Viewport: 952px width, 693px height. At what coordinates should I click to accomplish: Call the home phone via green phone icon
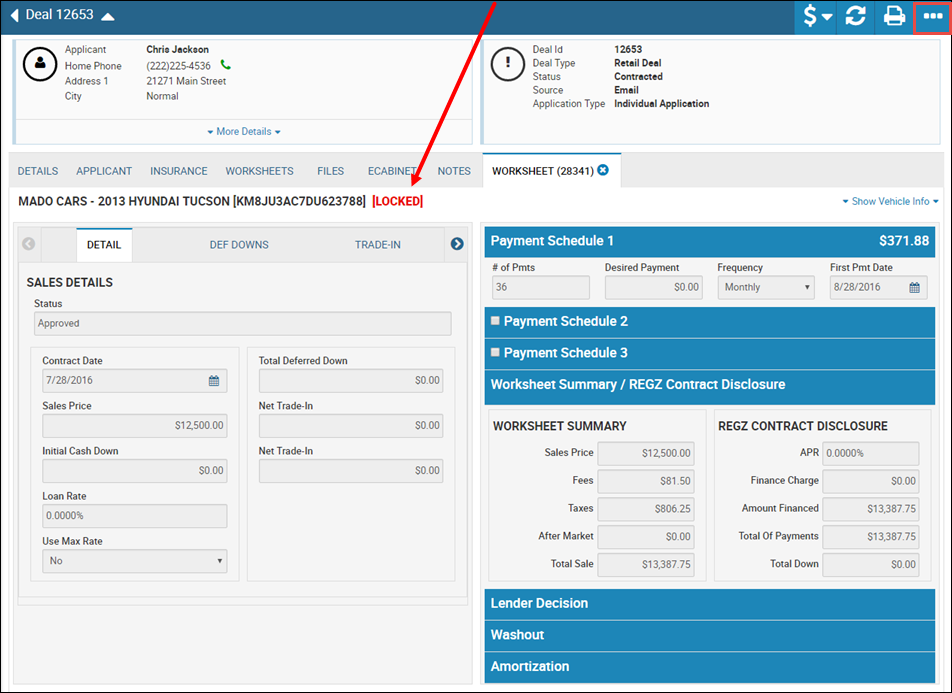point(225,65)
